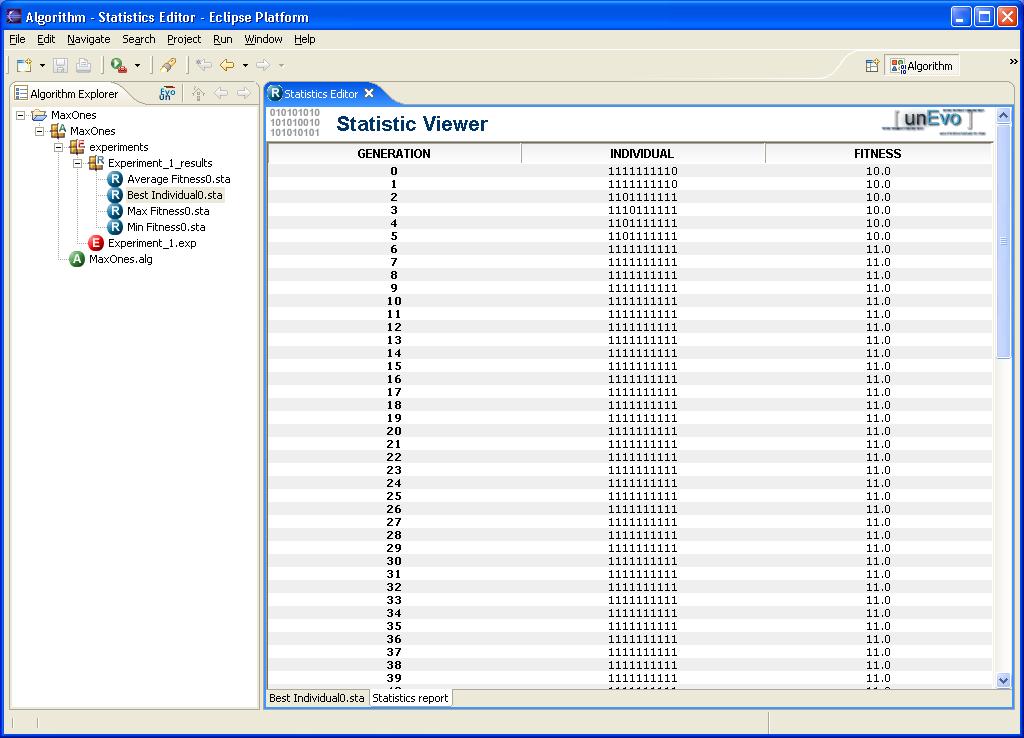Open Experiment_1.exp in the tree
Screen dimensions: 1024x738
point(152,243)
